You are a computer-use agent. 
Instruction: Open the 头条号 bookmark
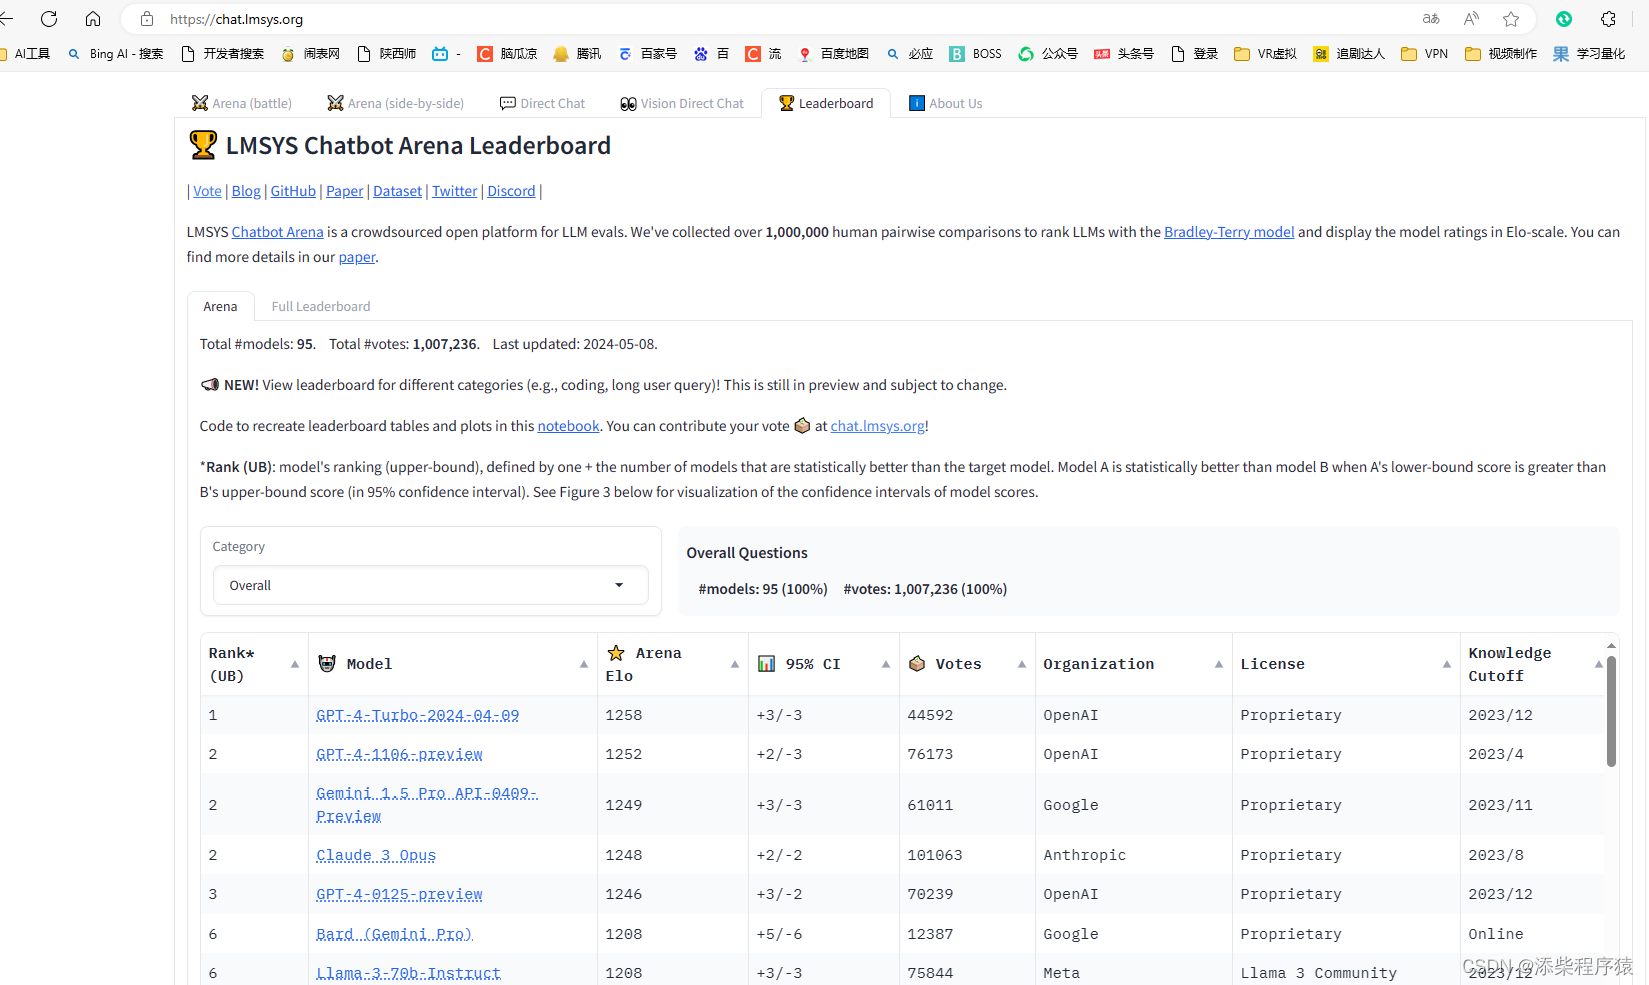pyautogui.click(x=1124, y=54)
